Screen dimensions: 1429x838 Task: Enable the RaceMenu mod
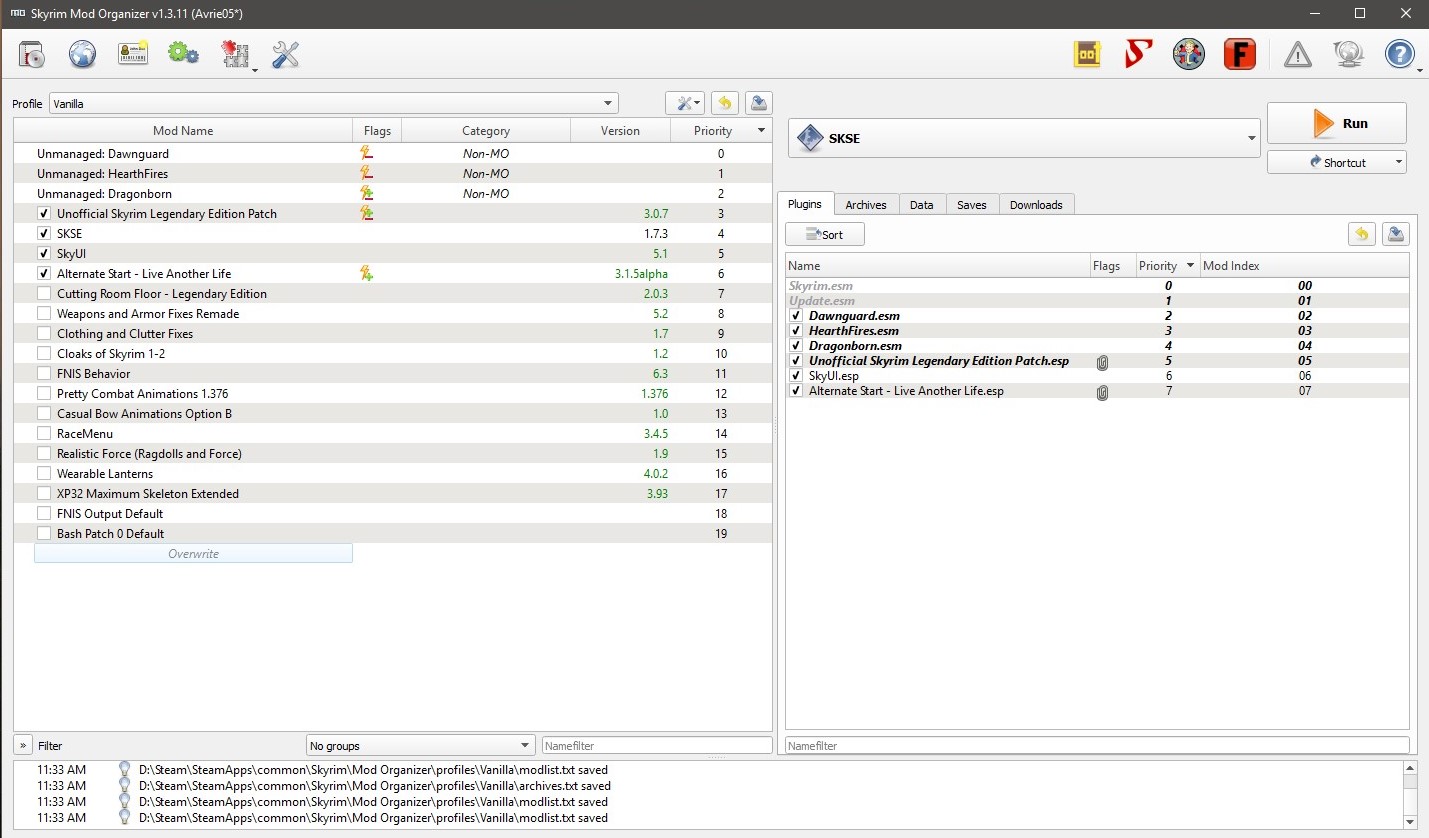pyautogui.click(x=44, y=434)
